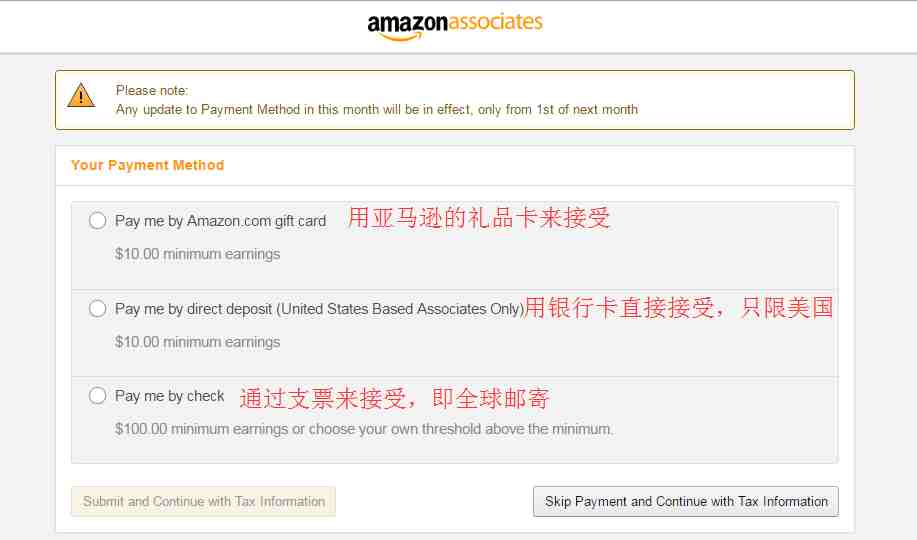Screen dimensions: 917x540
Task: Choose the direct deposit radio button
Action: (98, 308)
